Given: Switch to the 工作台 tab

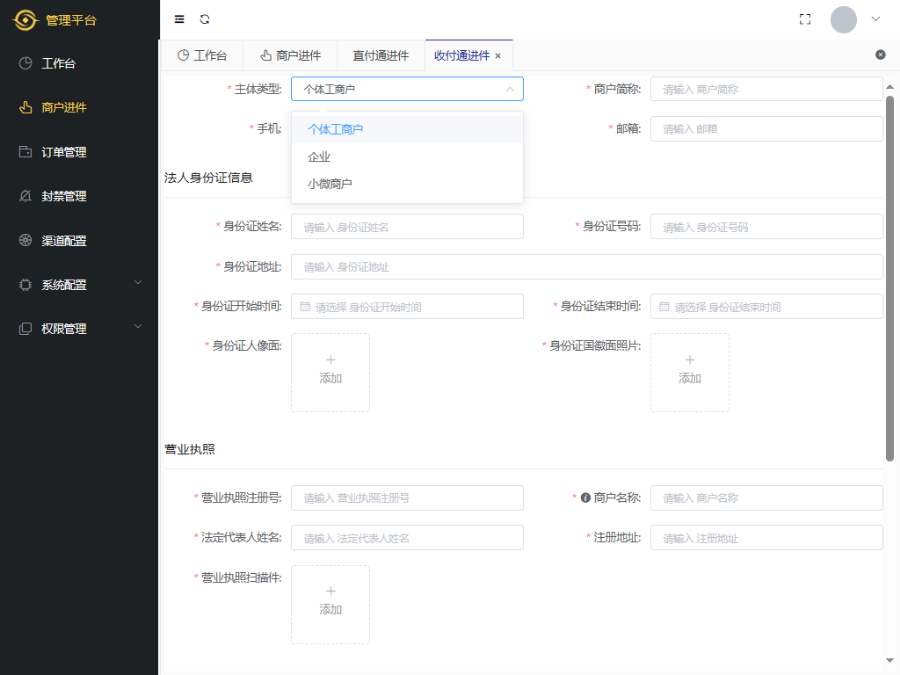Looking at the screenshot, I should [202, 56].
